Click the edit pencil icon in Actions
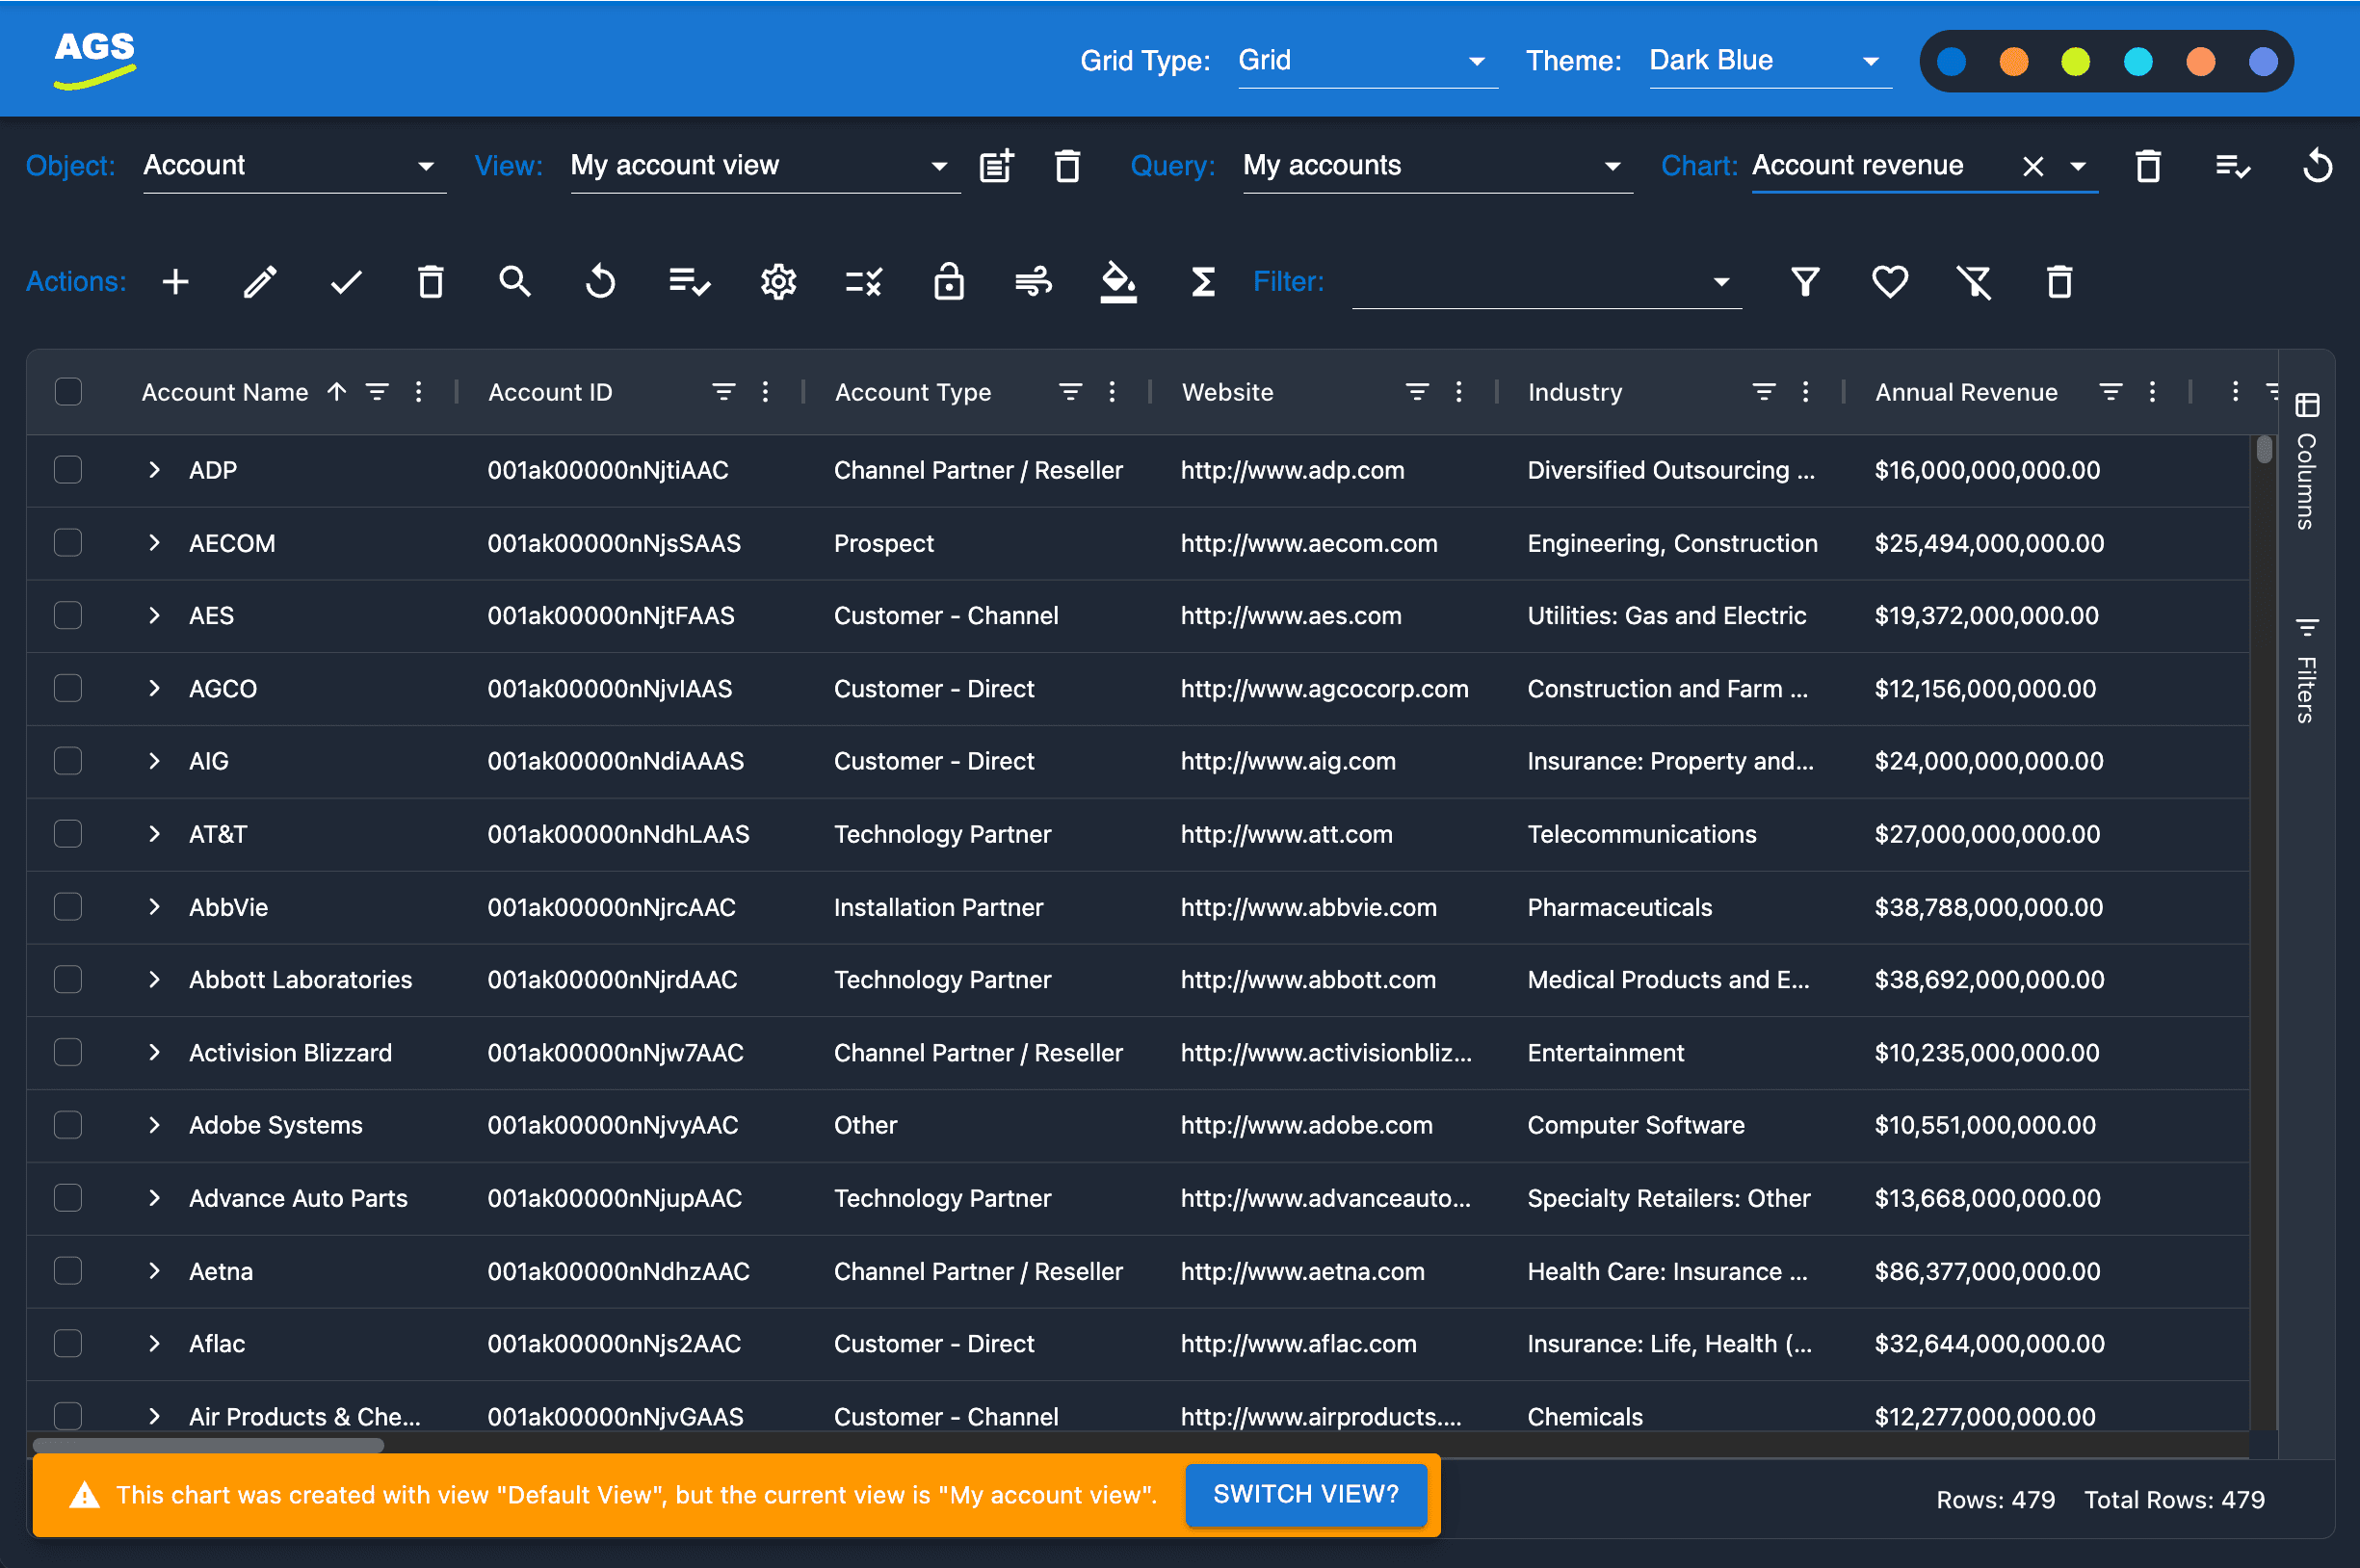The width and height of the screenshot is (2360, 1568). coord(260,283)
